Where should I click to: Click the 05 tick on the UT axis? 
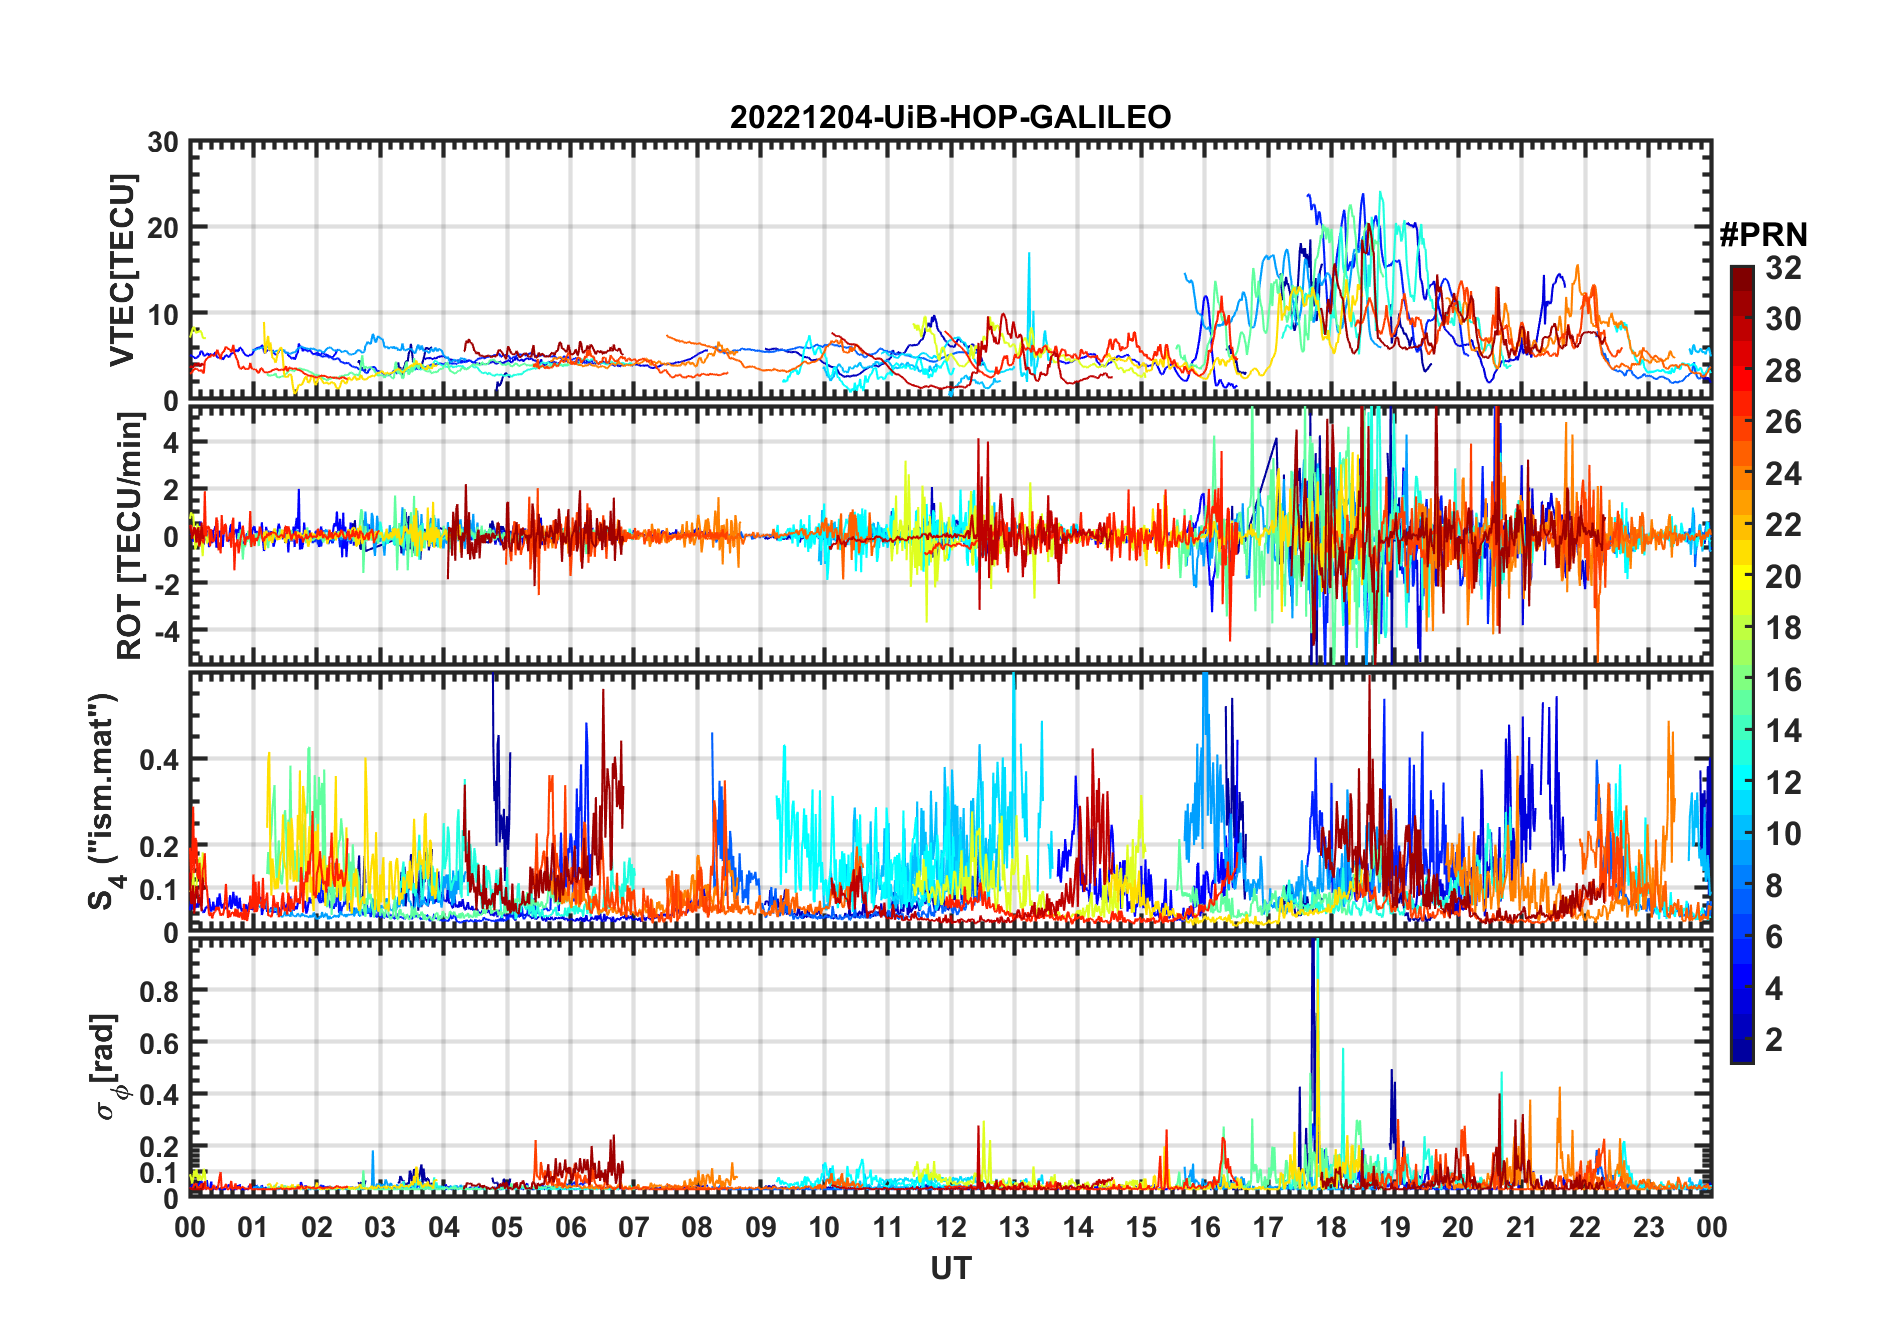point(507,1227)
